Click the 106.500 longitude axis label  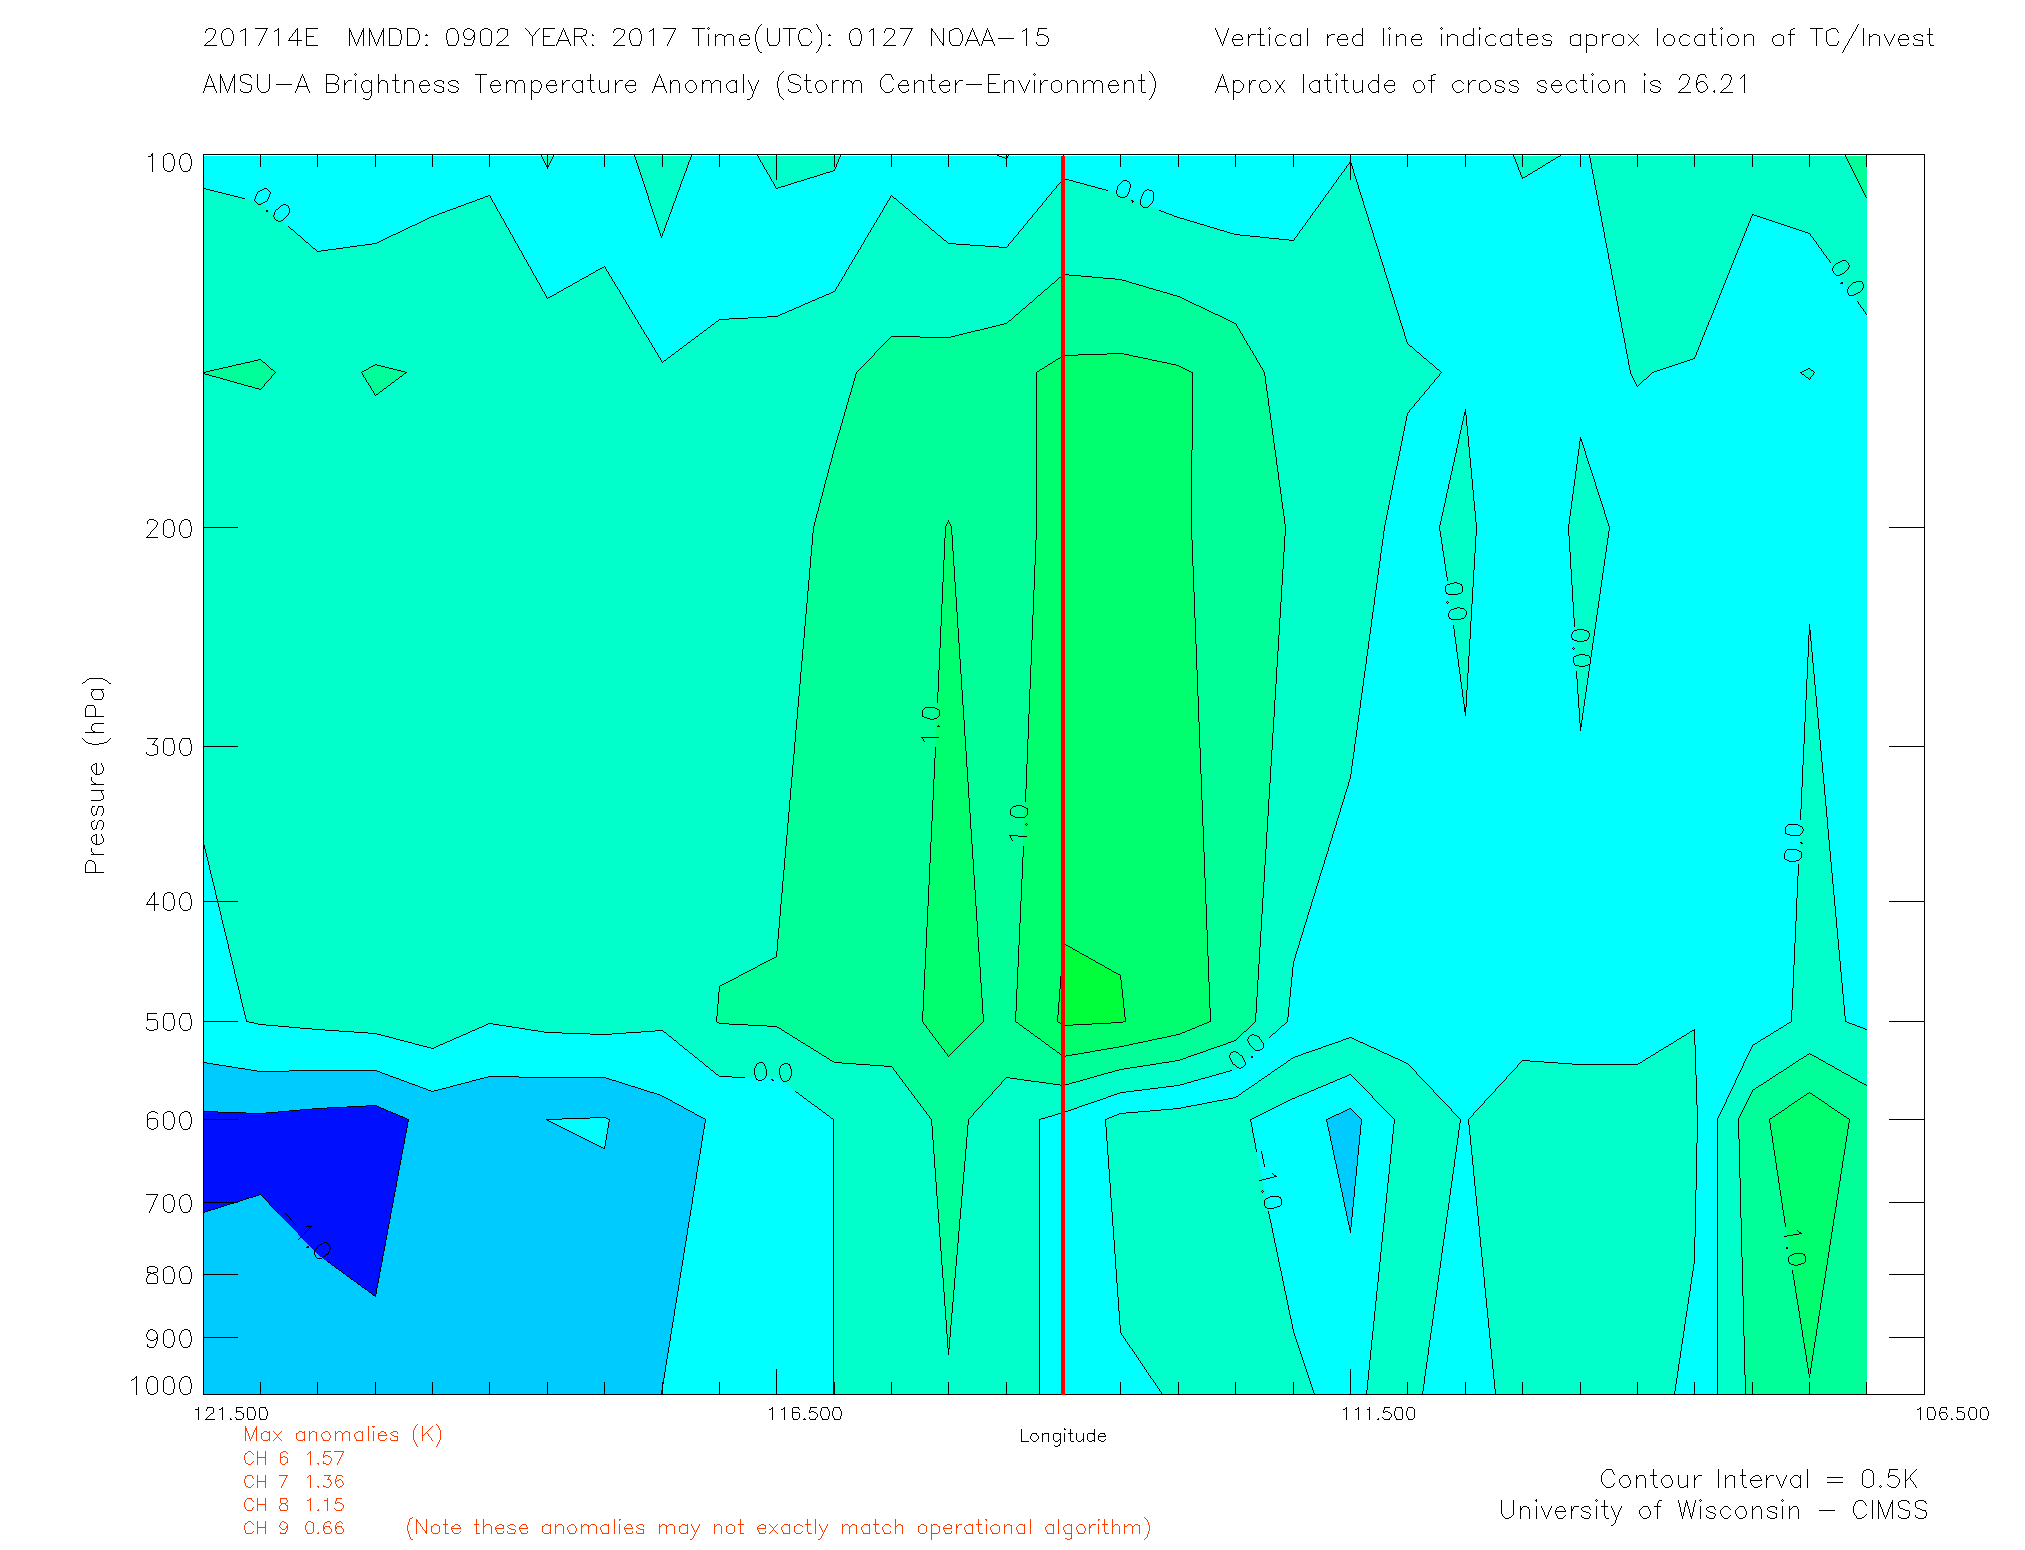pyautogui.click(x=1951, y=1413)
